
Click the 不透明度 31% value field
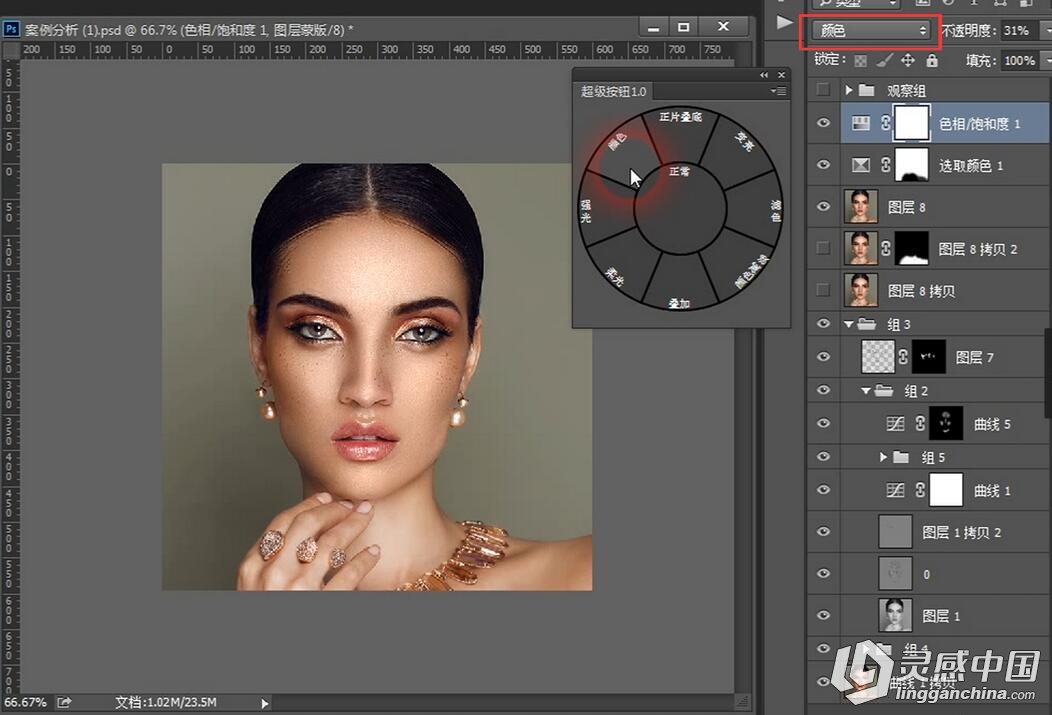[x=1020, y=30]
